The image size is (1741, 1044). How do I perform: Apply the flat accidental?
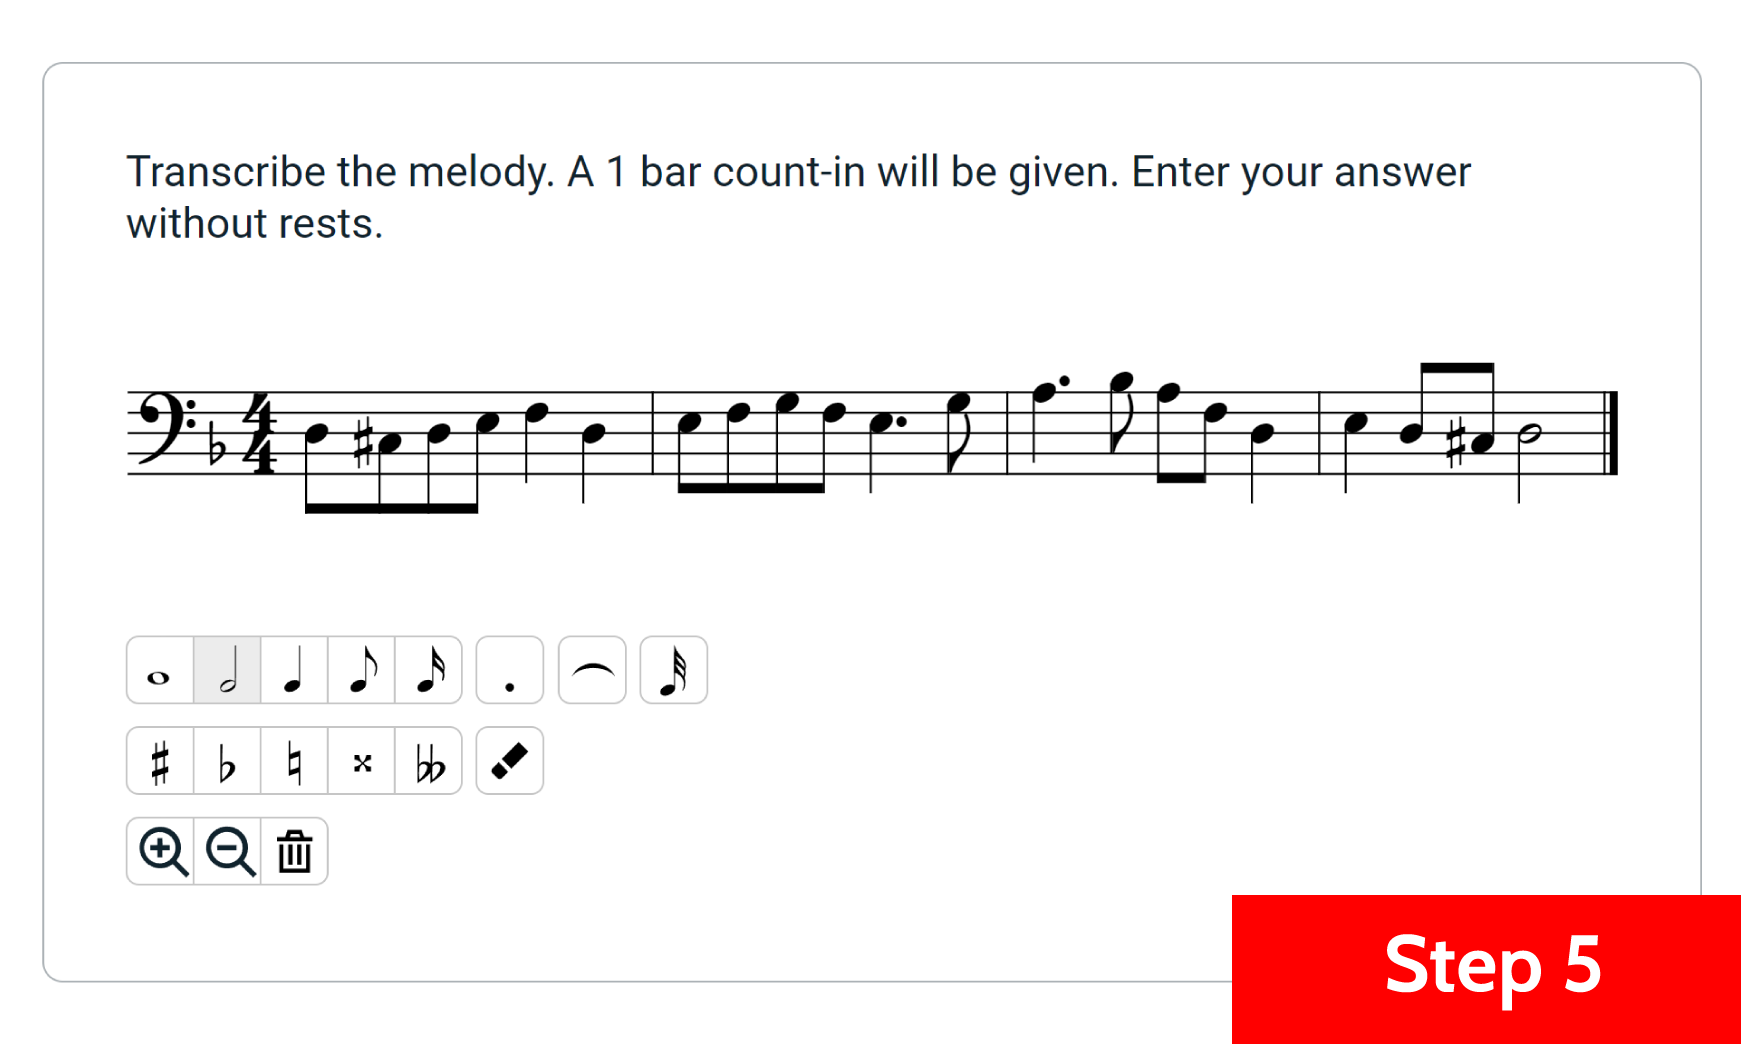(227, 761)
